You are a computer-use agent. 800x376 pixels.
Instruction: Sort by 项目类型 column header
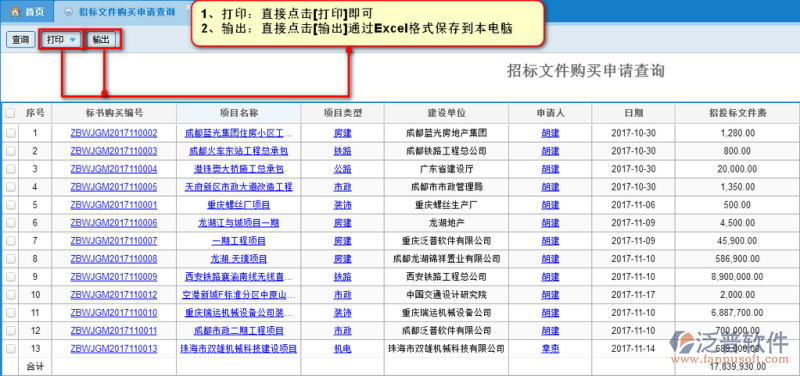pos(342,113)
